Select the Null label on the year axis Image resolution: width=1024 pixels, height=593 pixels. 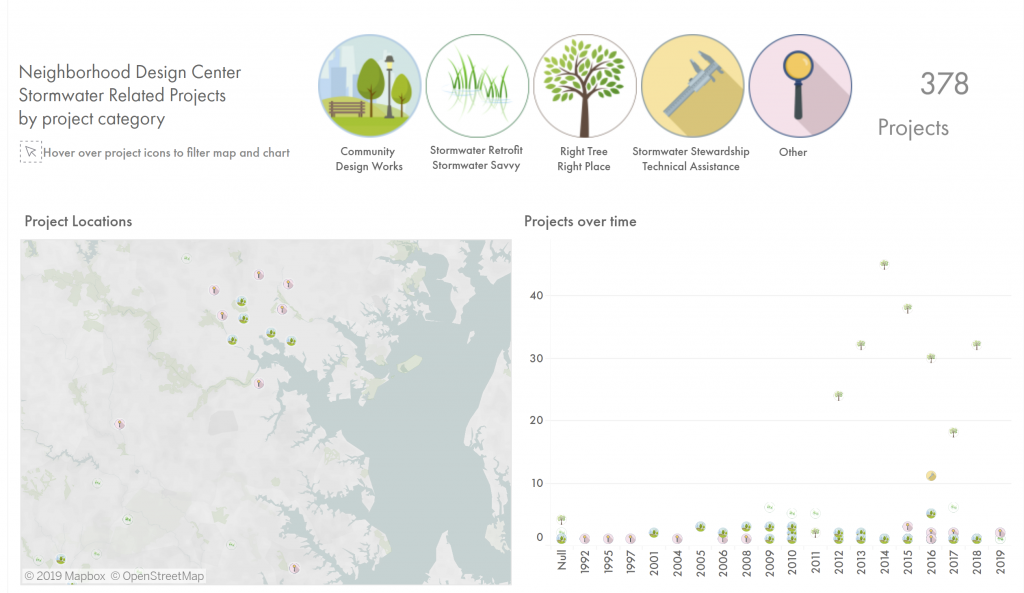pyautogui.click(x=562, y=558)
